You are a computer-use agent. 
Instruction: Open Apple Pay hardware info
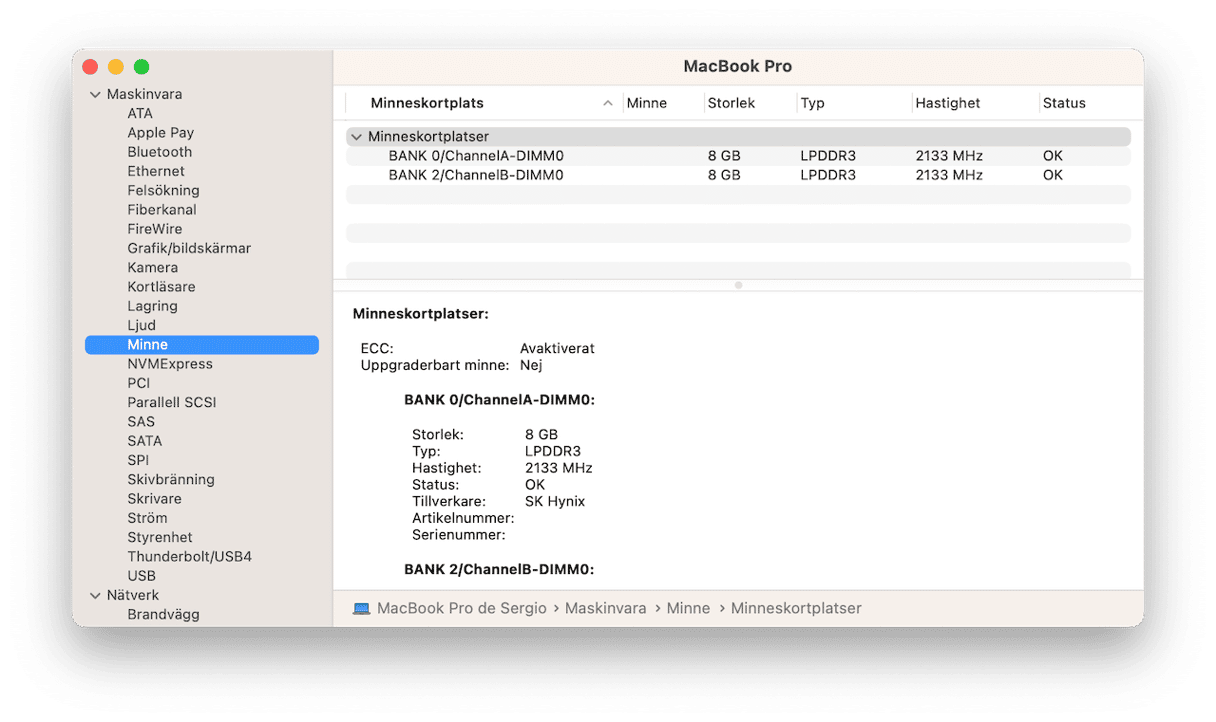(x=160, y=133)
